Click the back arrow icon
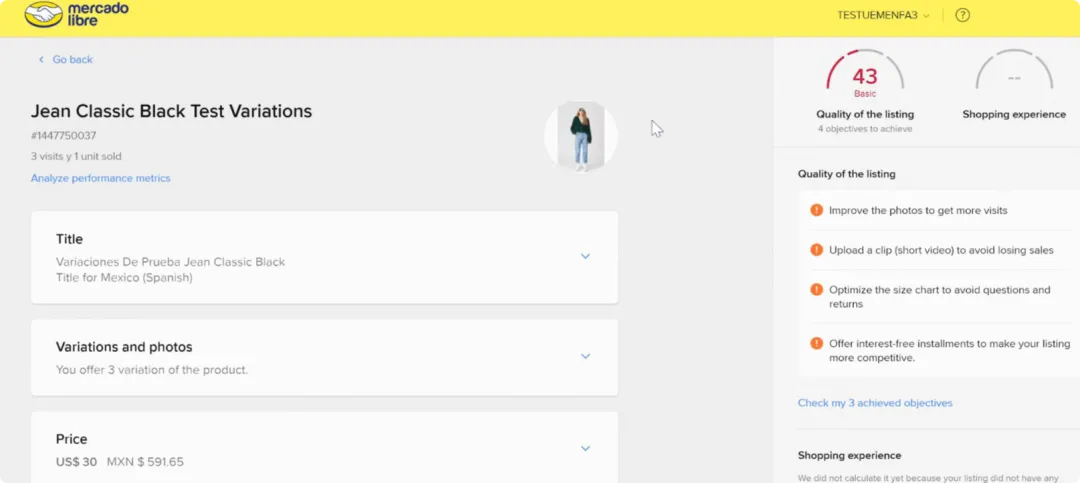 coord(41,60)
